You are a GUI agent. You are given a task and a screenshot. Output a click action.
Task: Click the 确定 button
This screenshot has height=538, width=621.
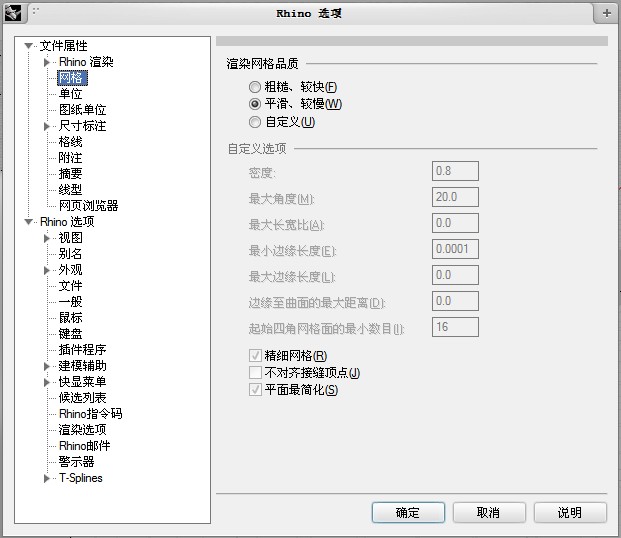pos(408,513)
